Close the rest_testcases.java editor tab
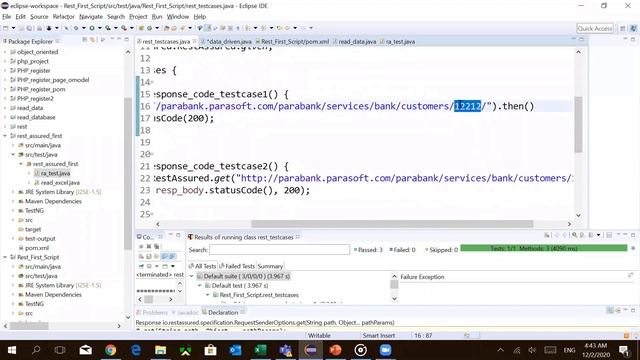640x360 pixels. coord(194,41)
